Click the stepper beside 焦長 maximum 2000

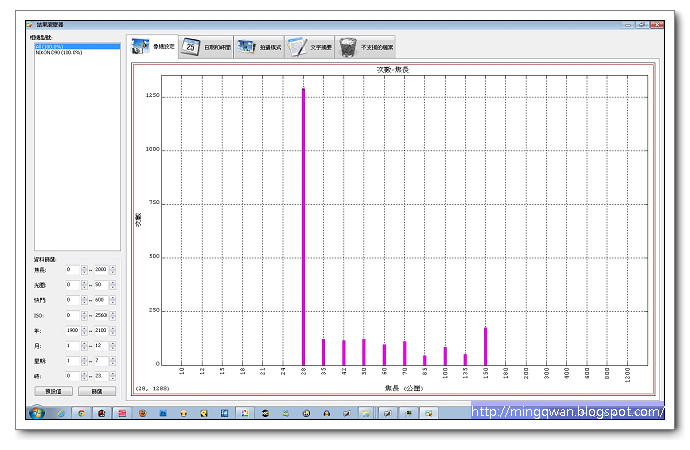(113, 270)
